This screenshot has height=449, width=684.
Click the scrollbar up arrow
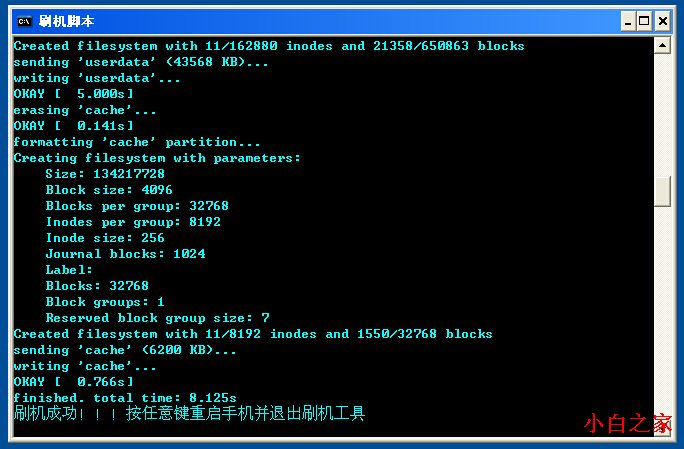[x=662, y=45]
